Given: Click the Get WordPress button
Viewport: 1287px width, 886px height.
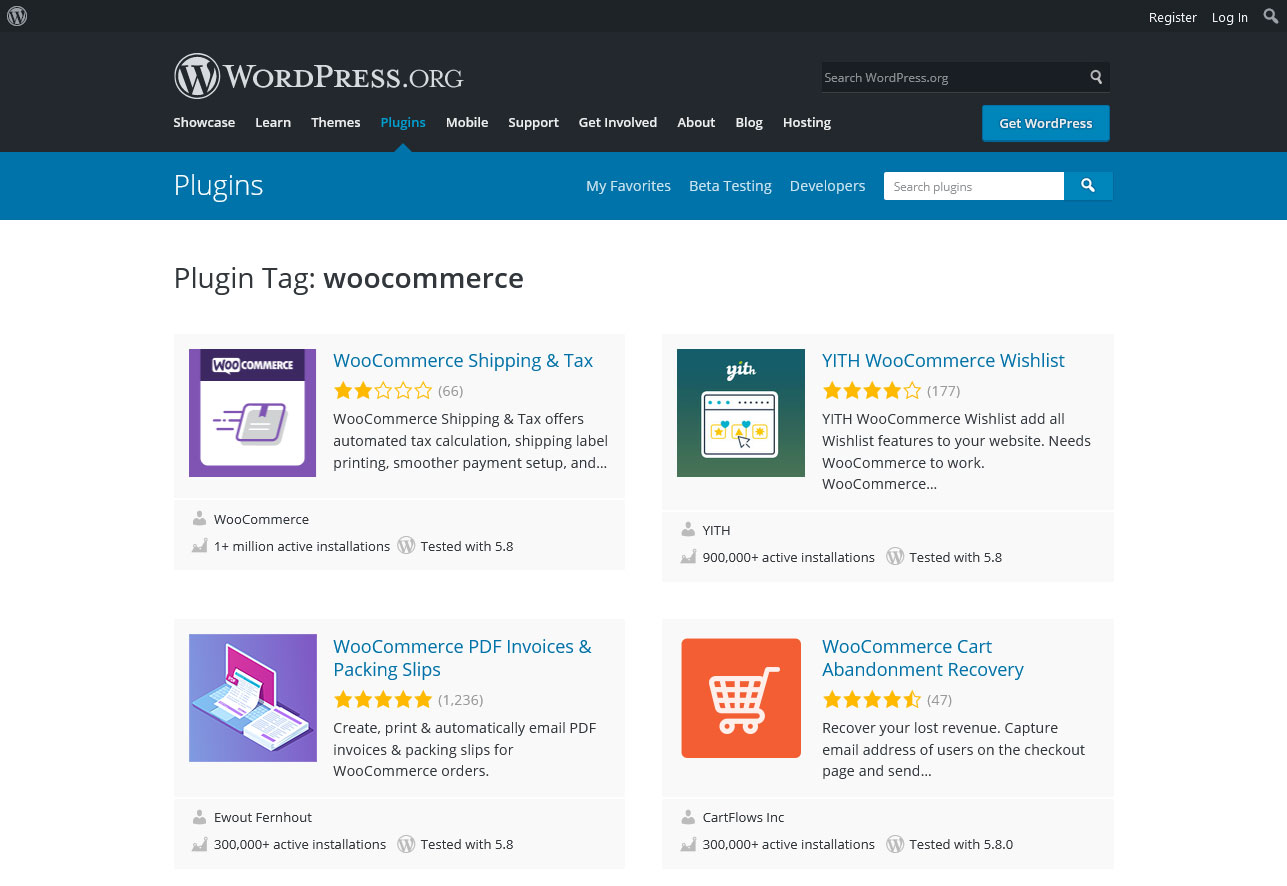Looking at the screenshot, I should [1046, 123].
